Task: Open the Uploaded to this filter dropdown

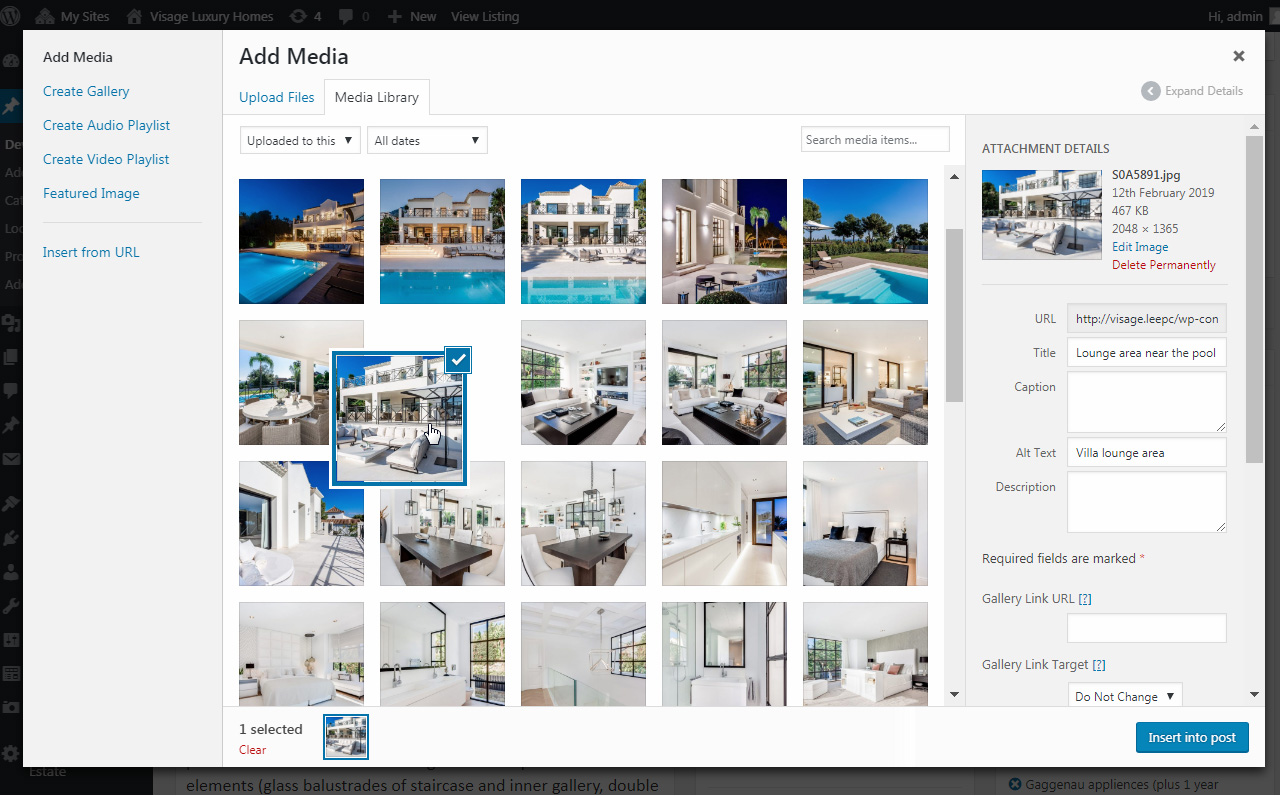Action: tap(300, 141)
